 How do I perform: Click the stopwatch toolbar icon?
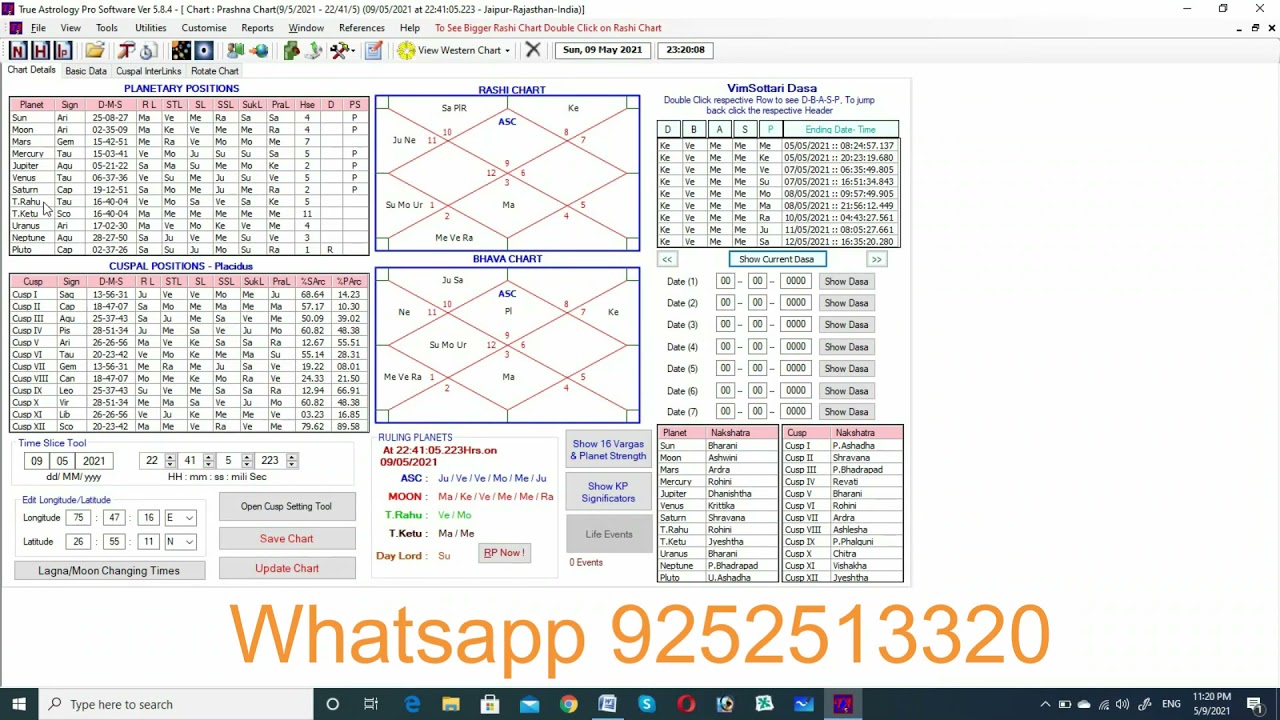(x=148, y=50)
